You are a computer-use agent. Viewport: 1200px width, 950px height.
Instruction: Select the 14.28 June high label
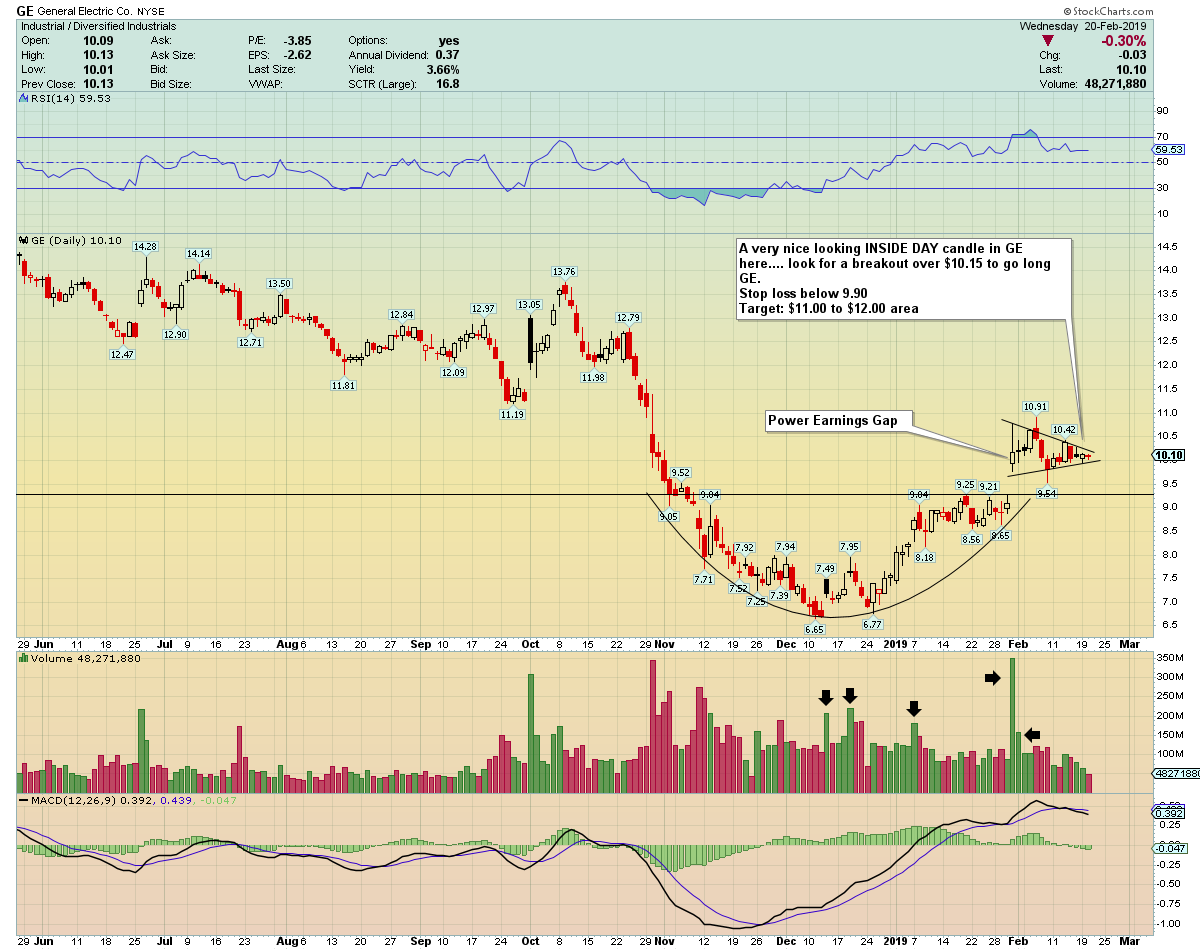[145, 246]
